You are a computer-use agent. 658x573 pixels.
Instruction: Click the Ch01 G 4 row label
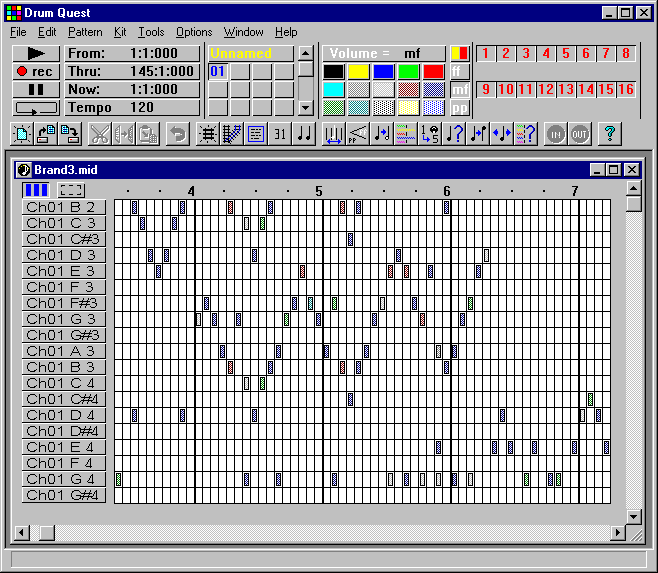click(60, 479)
